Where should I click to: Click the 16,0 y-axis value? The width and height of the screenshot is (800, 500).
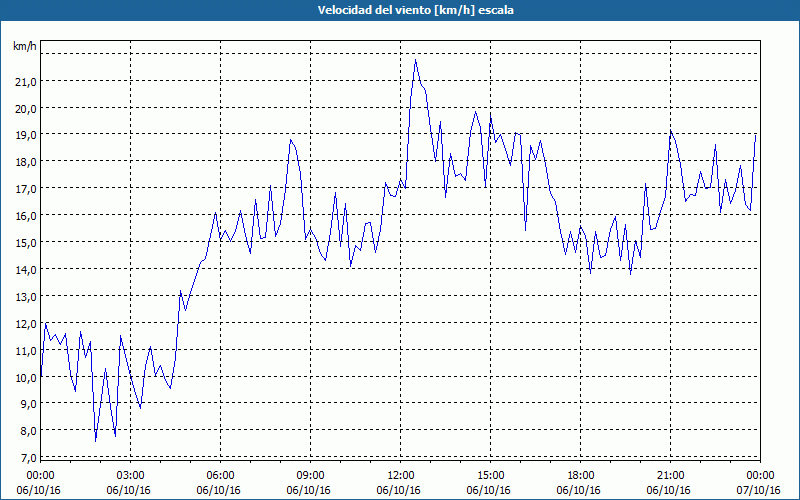[x=26, y=216]
